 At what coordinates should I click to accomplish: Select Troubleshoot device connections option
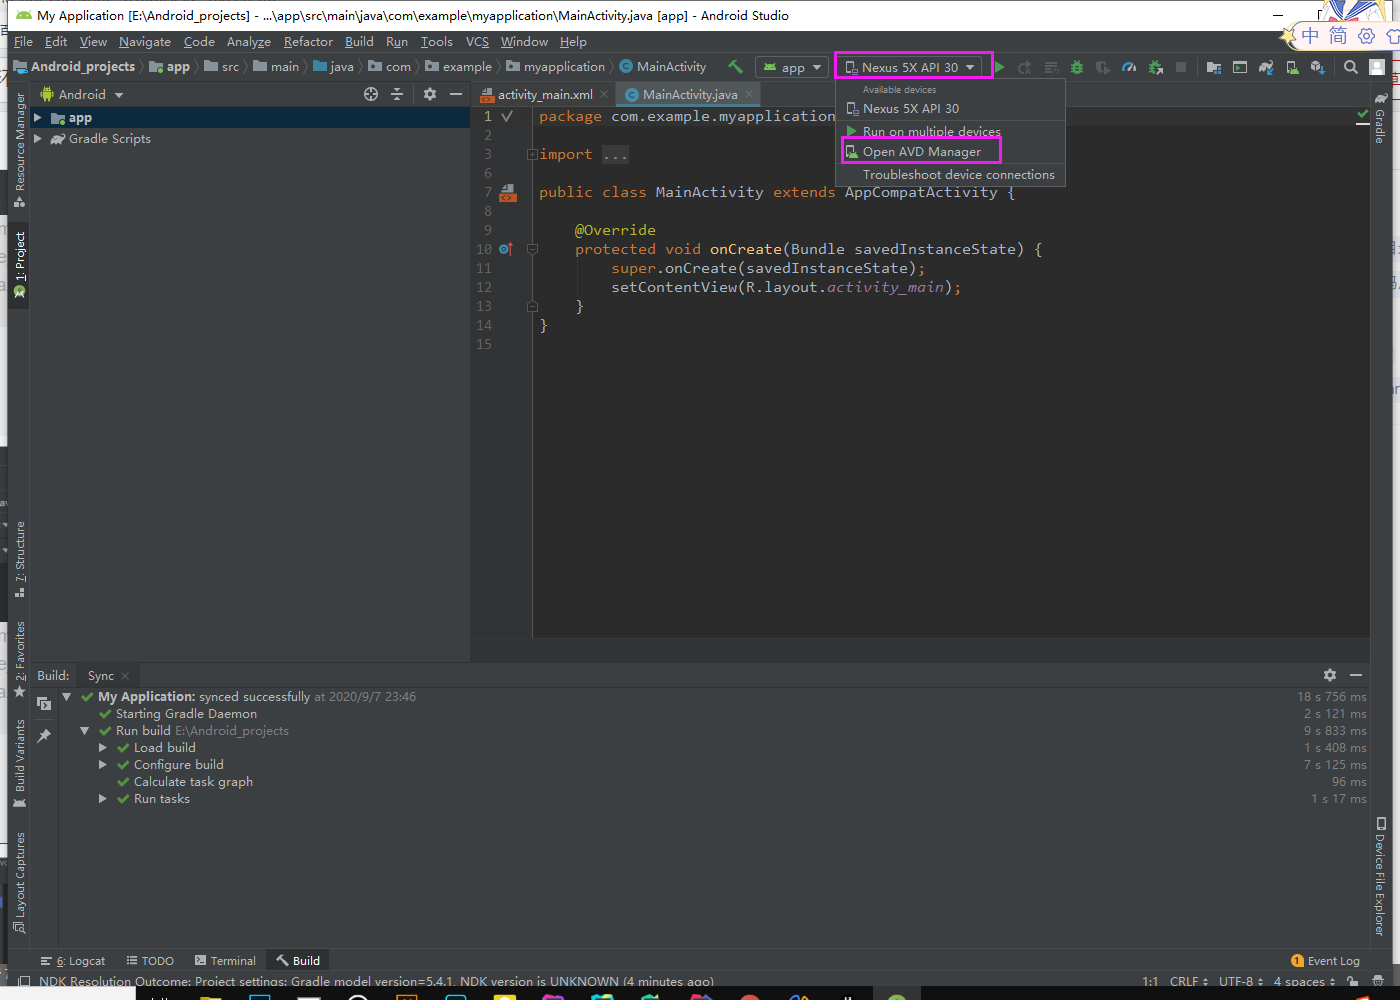coord(958,174)
